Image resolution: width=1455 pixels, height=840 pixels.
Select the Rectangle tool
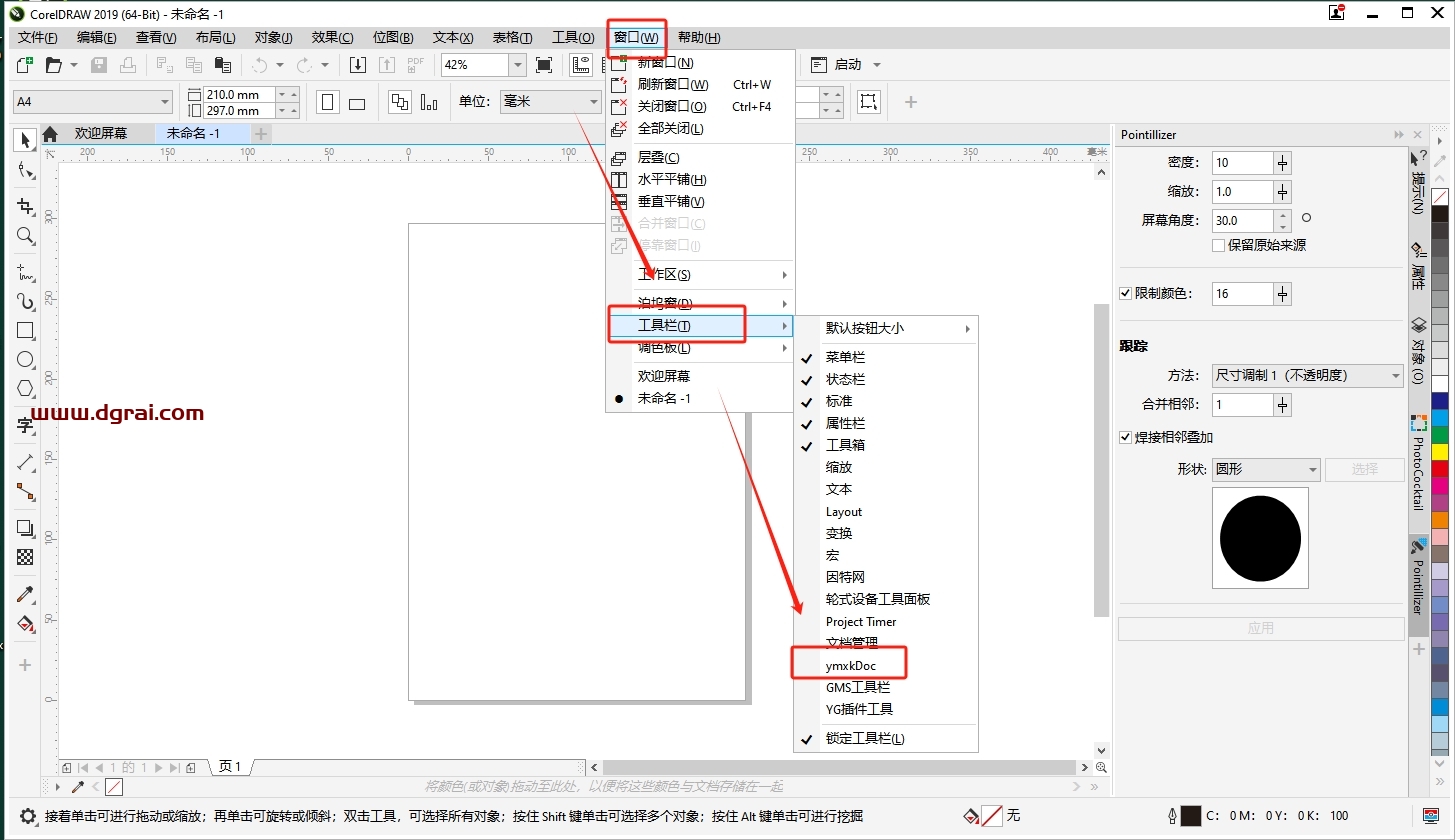coord(26,331)
